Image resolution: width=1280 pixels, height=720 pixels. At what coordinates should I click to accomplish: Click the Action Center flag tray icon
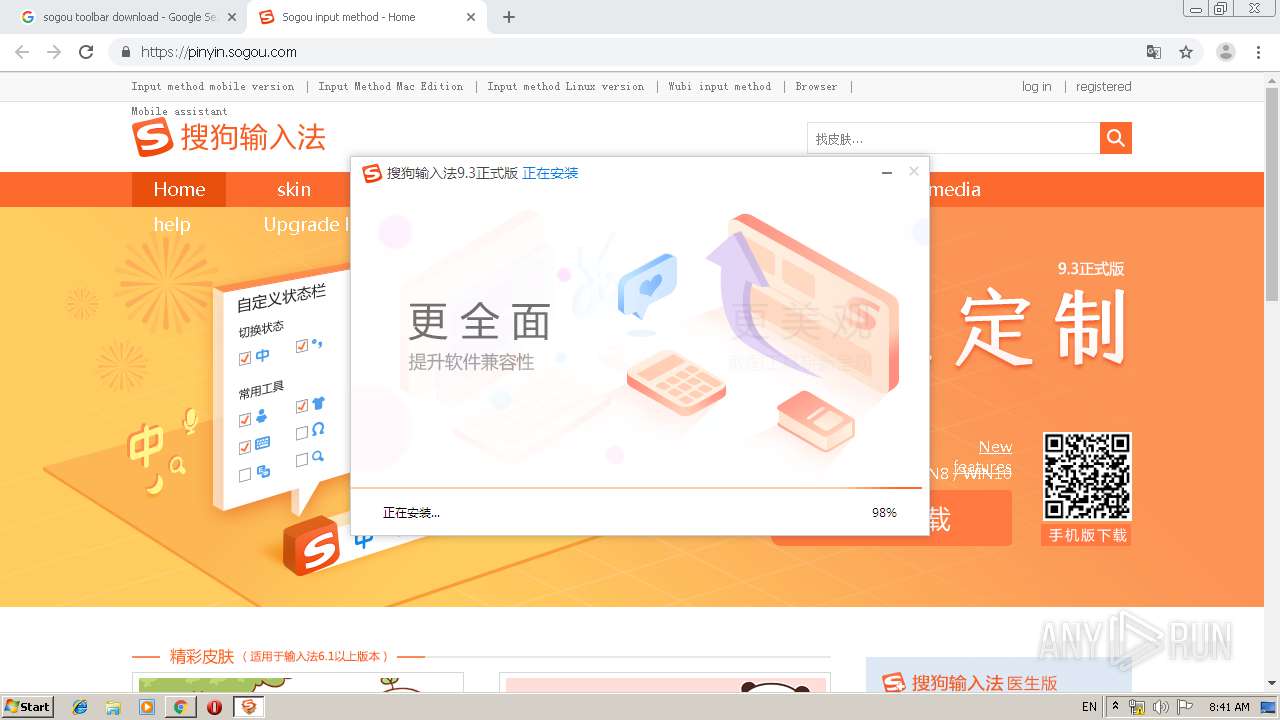click(1185, 707)
